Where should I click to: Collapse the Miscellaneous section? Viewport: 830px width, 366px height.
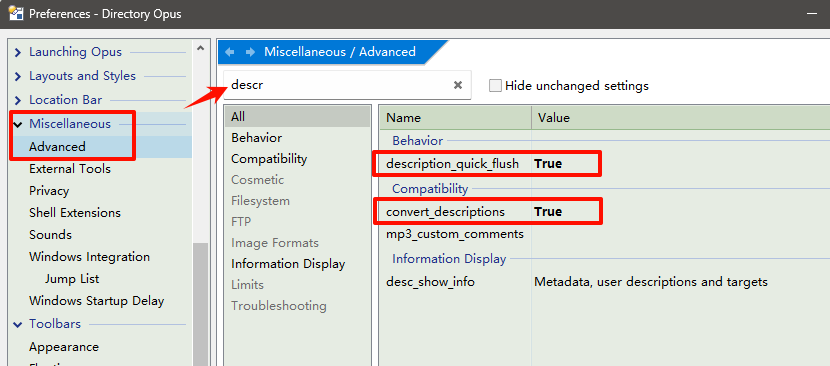18,124
